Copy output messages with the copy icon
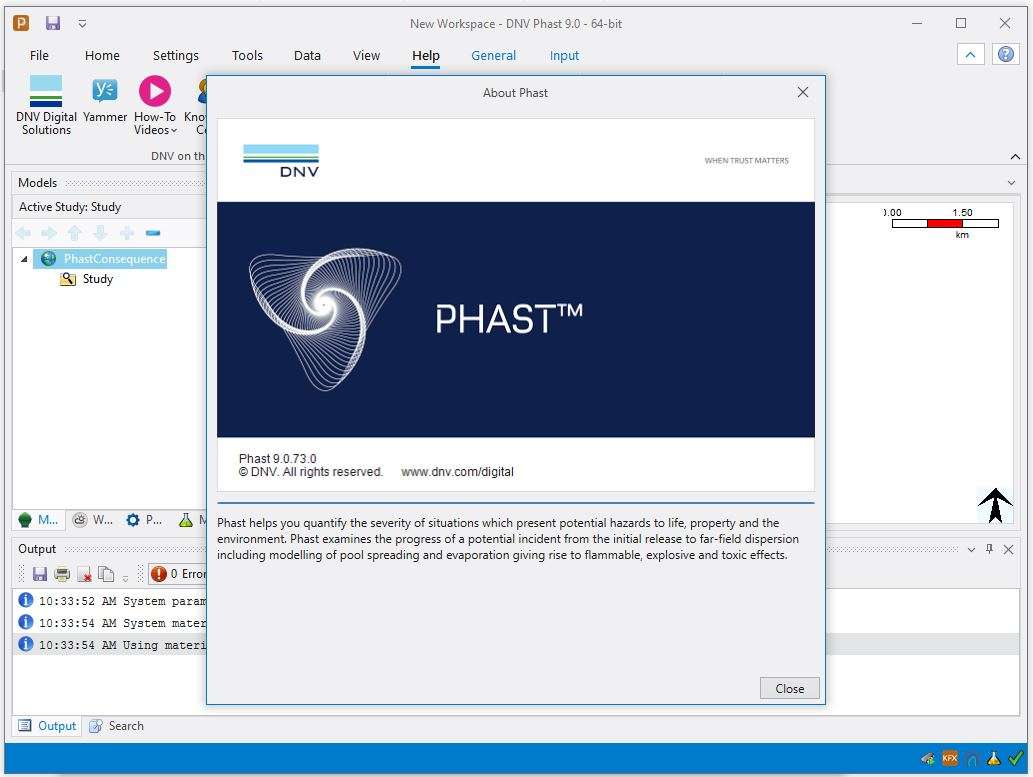The width and height of the screenshot is (1033, 777). click(x=106, y=574)
